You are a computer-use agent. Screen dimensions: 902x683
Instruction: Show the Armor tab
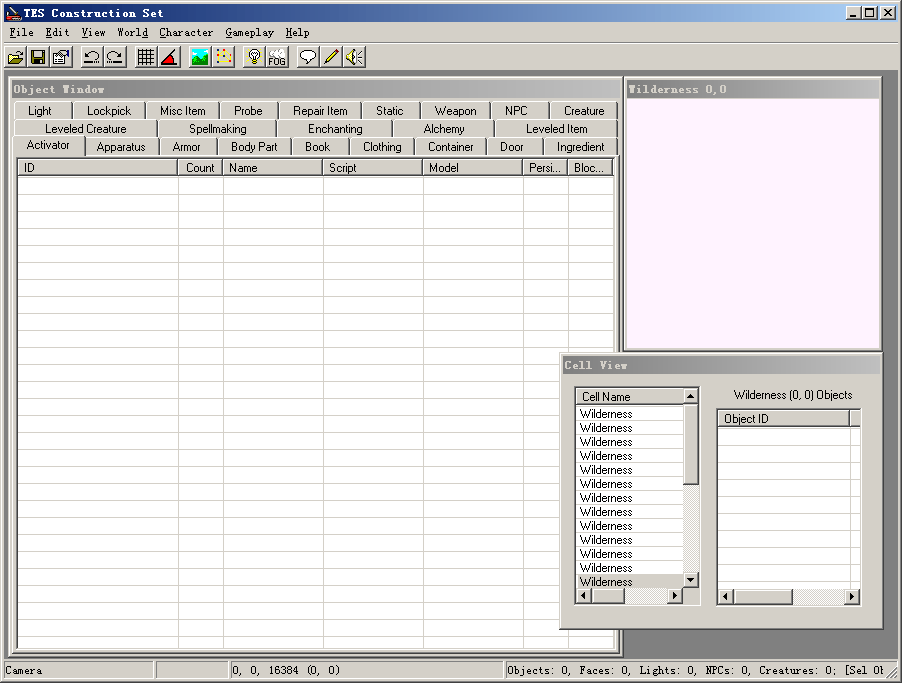pyautogui.click(x=186, y=147)
